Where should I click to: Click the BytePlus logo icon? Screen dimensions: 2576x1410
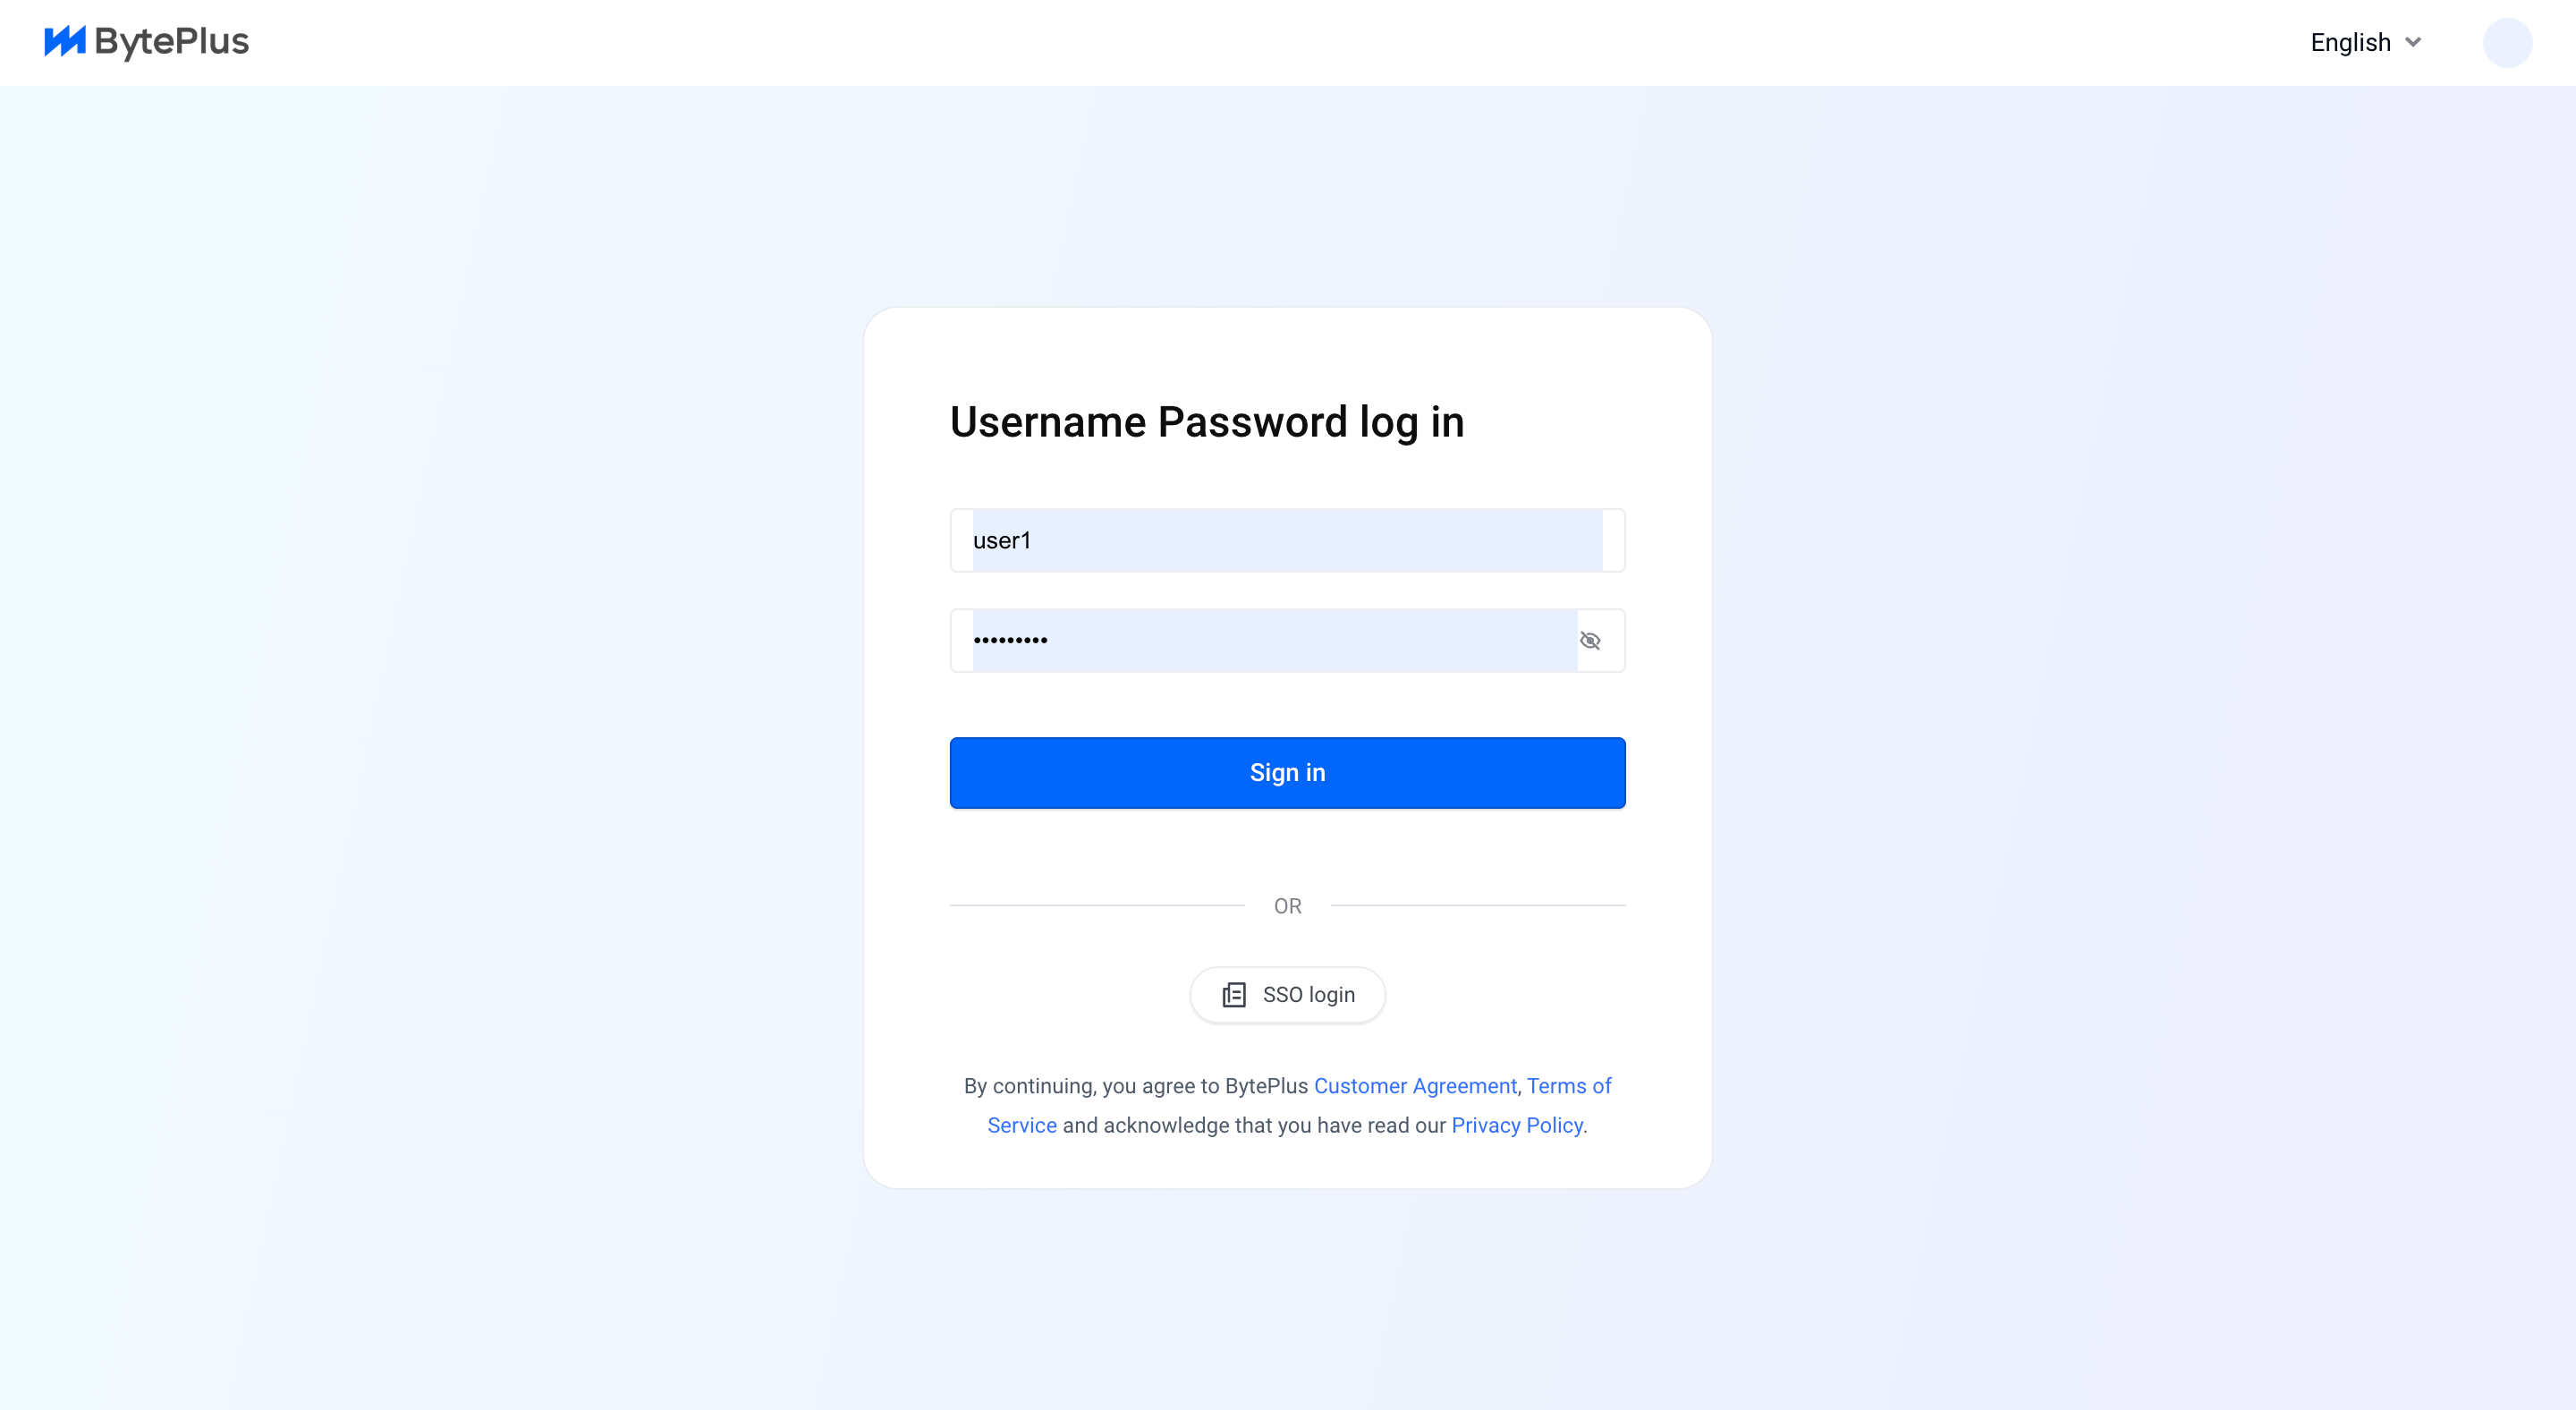click(x=65, y=41)
